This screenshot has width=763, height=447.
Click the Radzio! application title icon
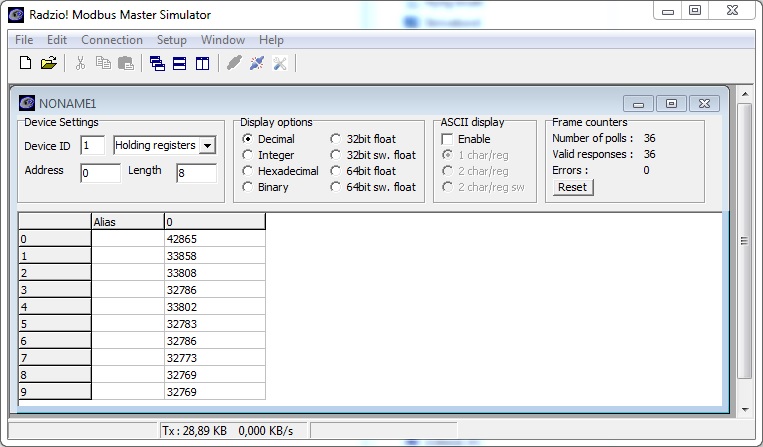point(16,15)
